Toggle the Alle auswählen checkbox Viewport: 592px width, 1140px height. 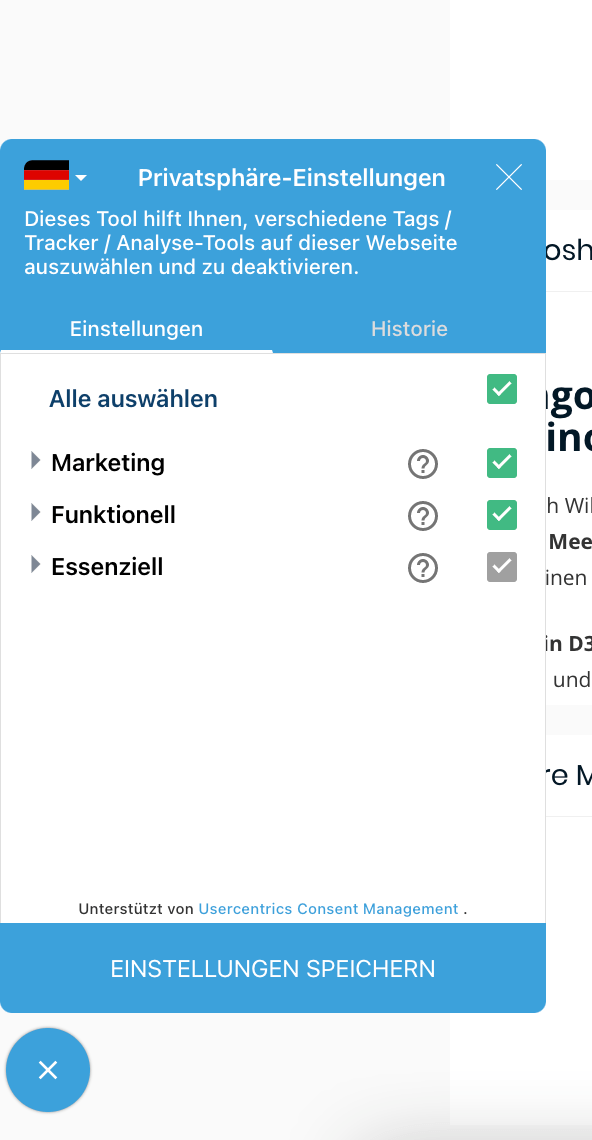pos(501,389)
